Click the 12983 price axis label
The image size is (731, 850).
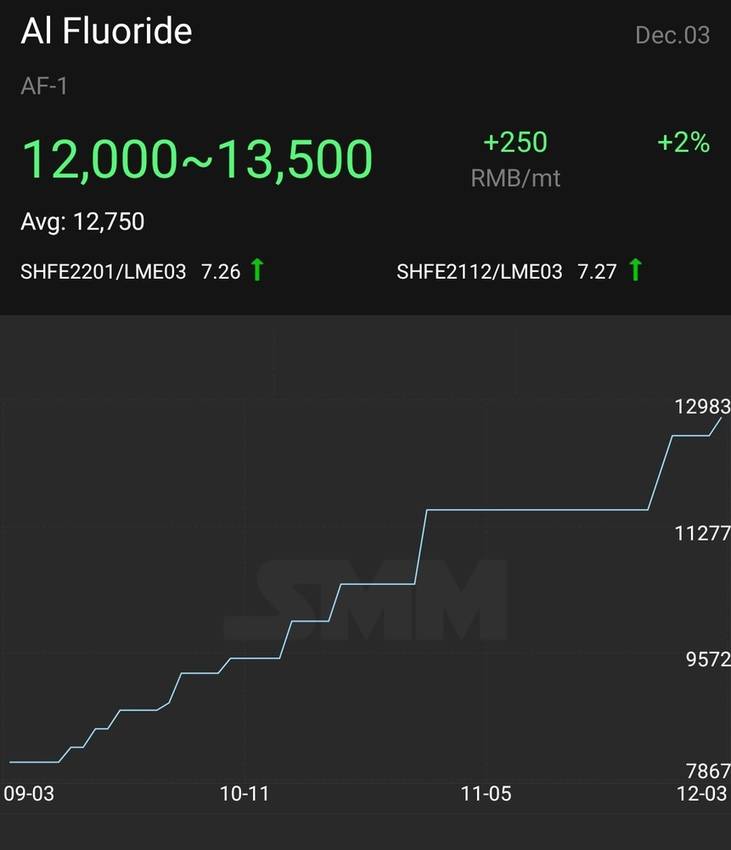(x=702, y=407)
